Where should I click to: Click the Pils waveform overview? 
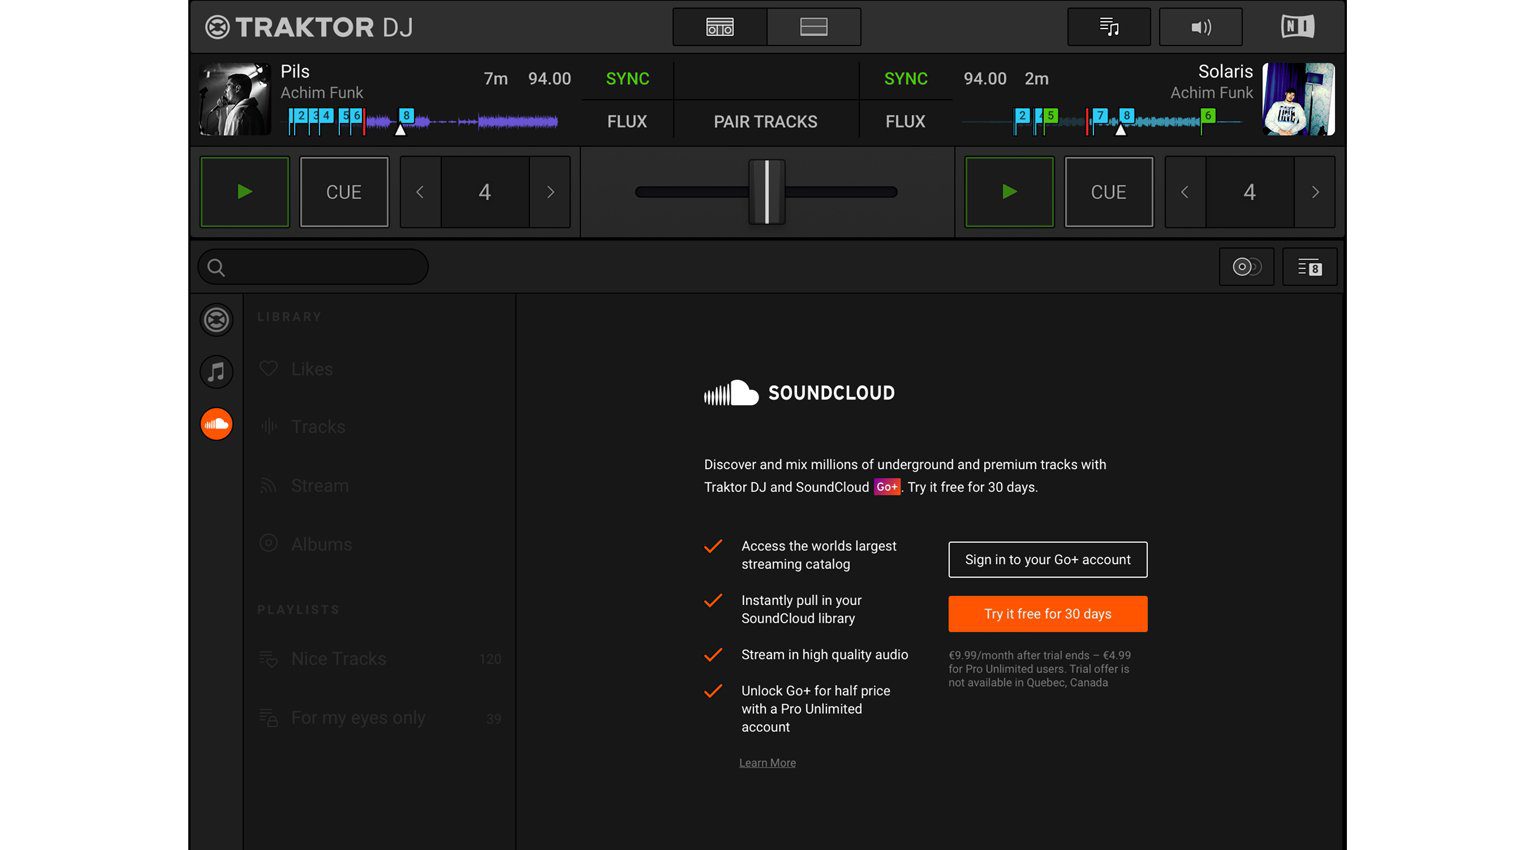(x=423, y=121)
